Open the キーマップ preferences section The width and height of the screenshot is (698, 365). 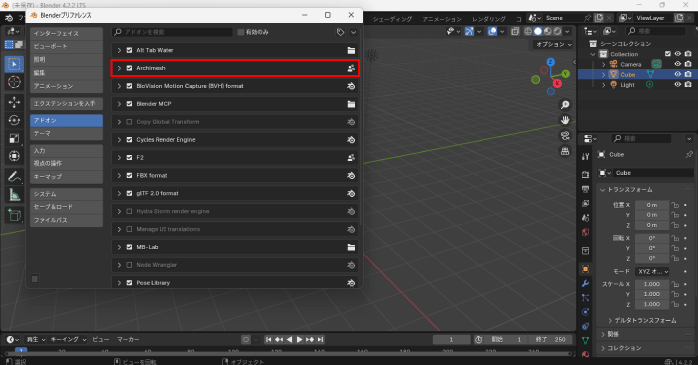pos(66,177)
